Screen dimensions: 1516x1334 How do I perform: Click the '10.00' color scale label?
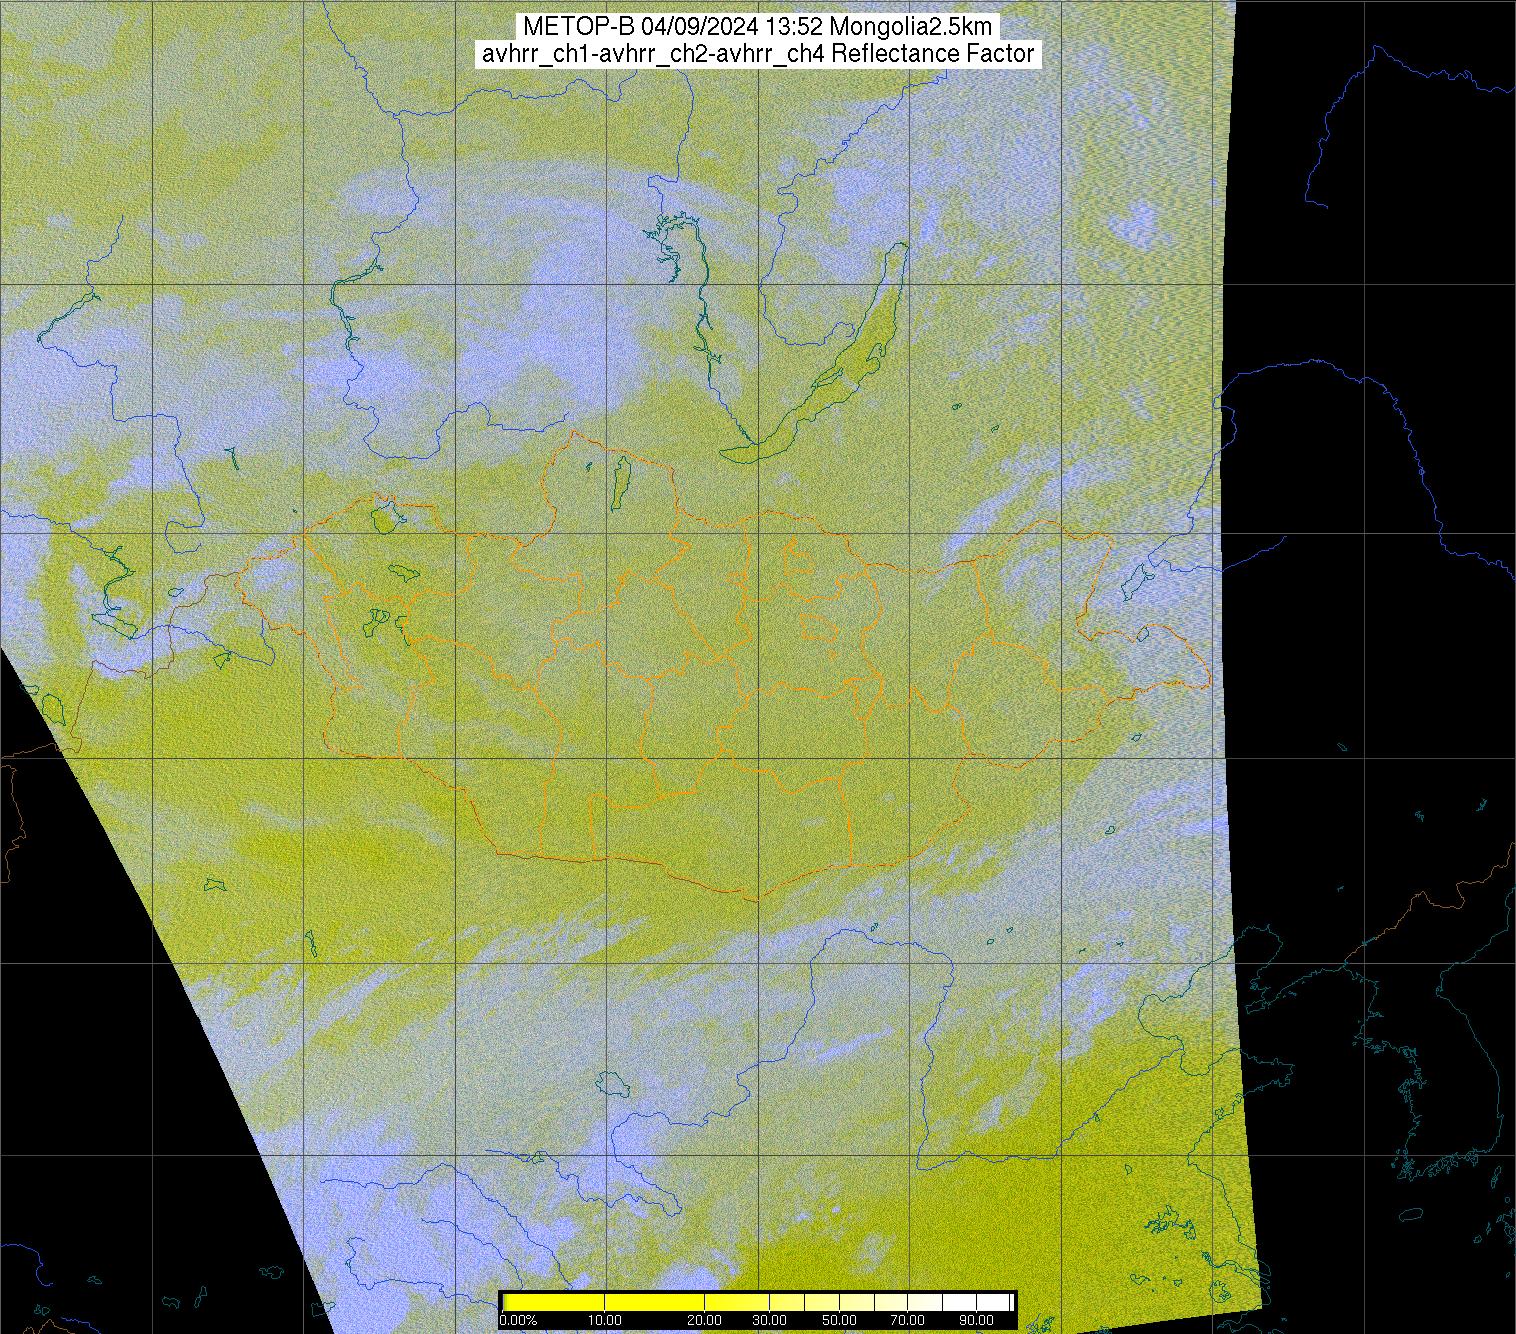605,1320
